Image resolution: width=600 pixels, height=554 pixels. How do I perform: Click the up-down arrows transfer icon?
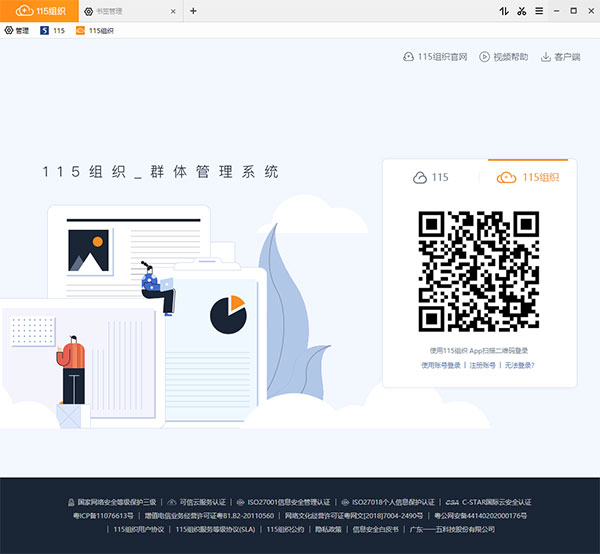coord(504,11)
